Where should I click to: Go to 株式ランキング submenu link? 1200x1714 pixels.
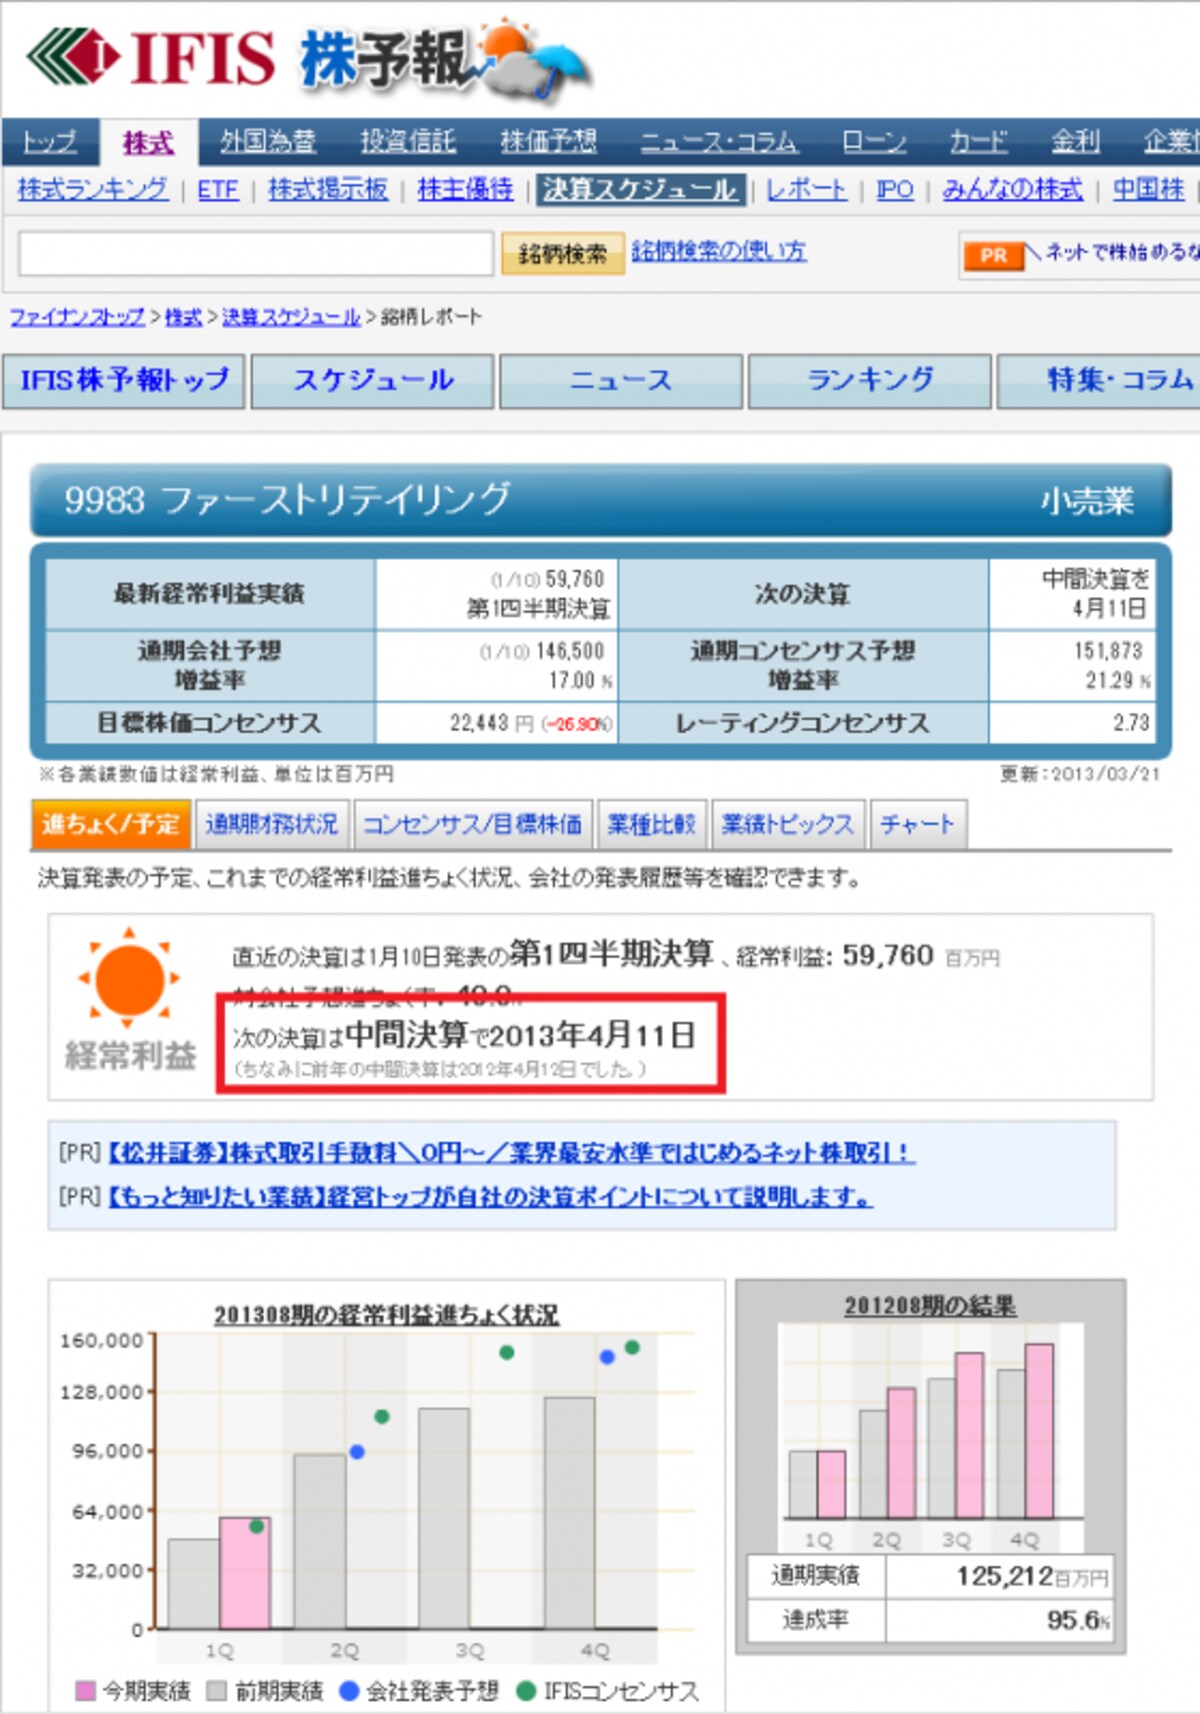pos(93,189)
